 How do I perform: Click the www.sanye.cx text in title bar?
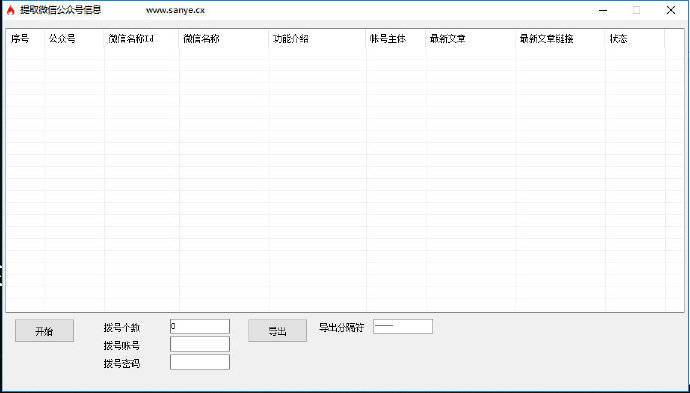(x=175, y=11)
